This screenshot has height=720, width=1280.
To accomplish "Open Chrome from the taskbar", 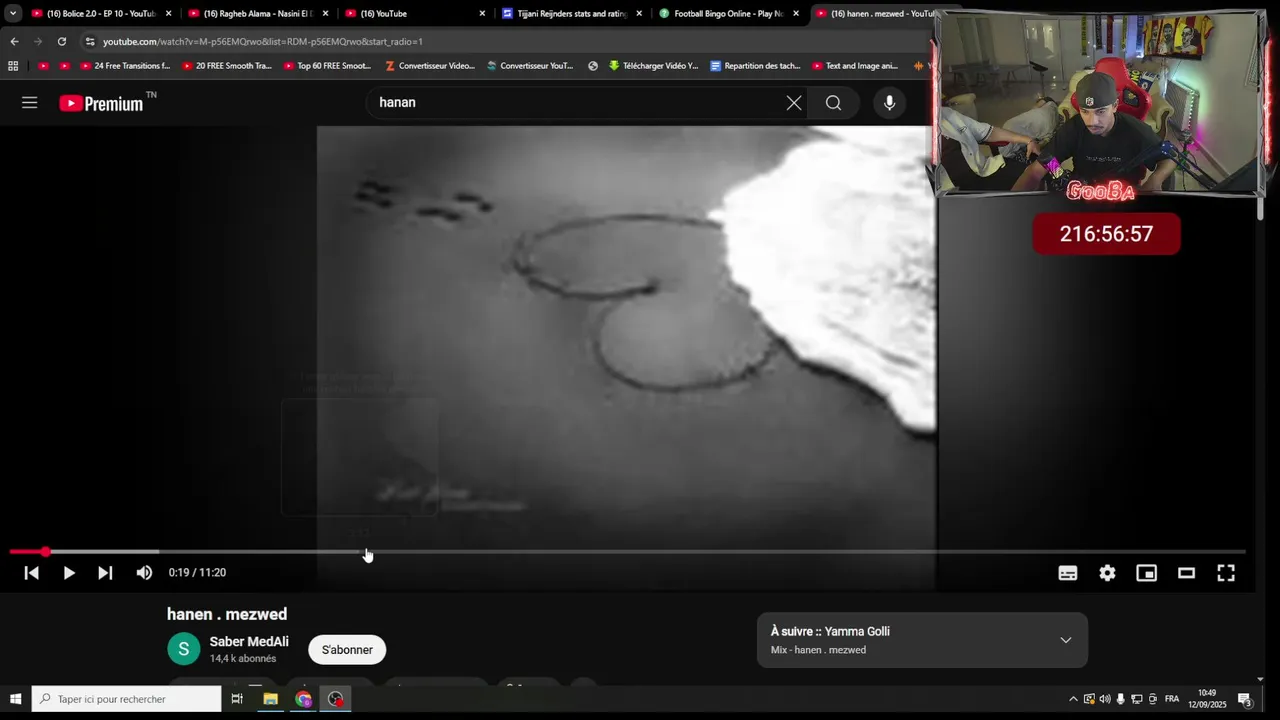I will [303, 699].
